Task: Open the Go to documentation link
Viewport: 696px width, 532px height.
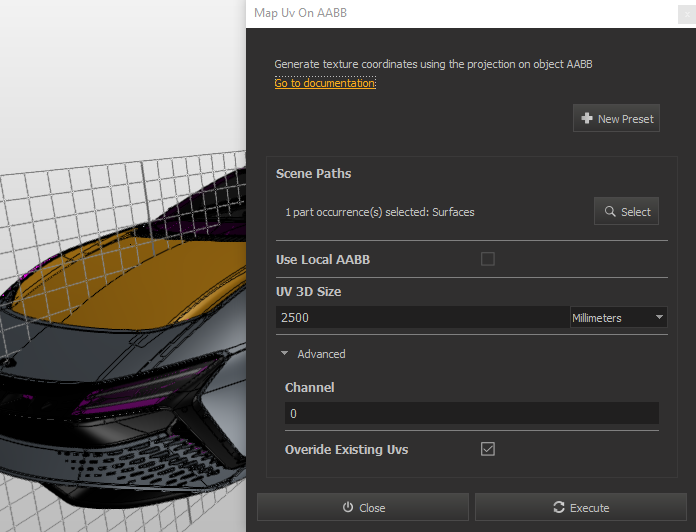Action: (x=325, y=83)
